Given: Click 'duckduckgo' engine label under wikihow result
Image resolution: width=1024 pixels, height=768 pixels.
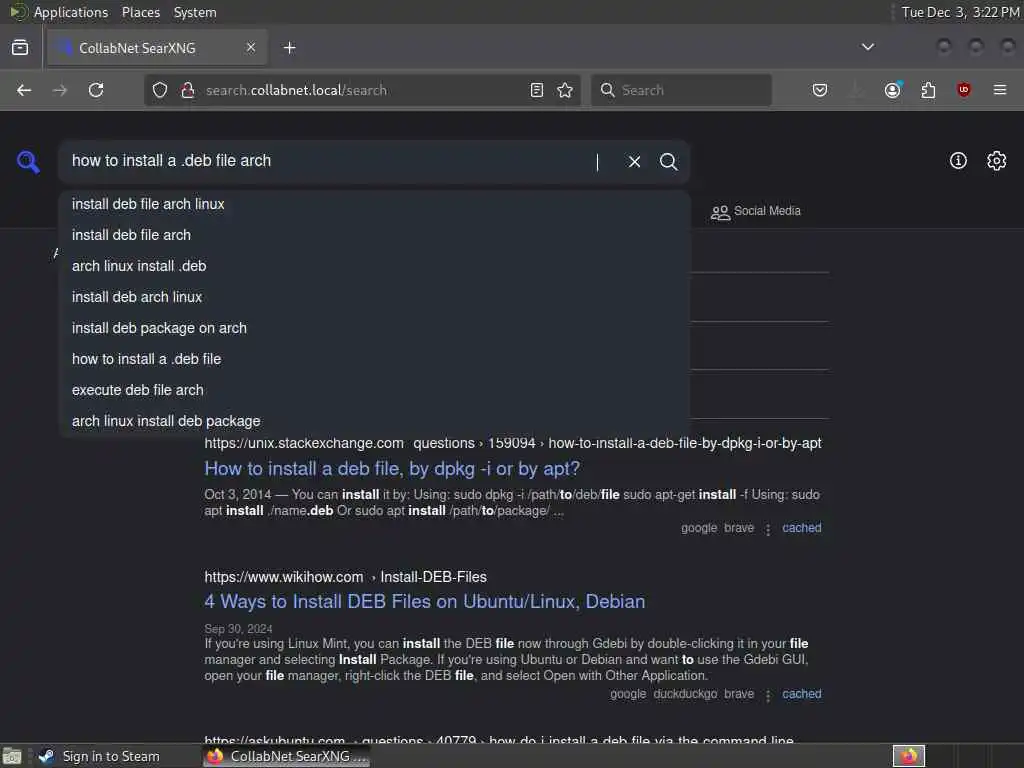Looking at the screenshot, I should (x=685, y=694).
